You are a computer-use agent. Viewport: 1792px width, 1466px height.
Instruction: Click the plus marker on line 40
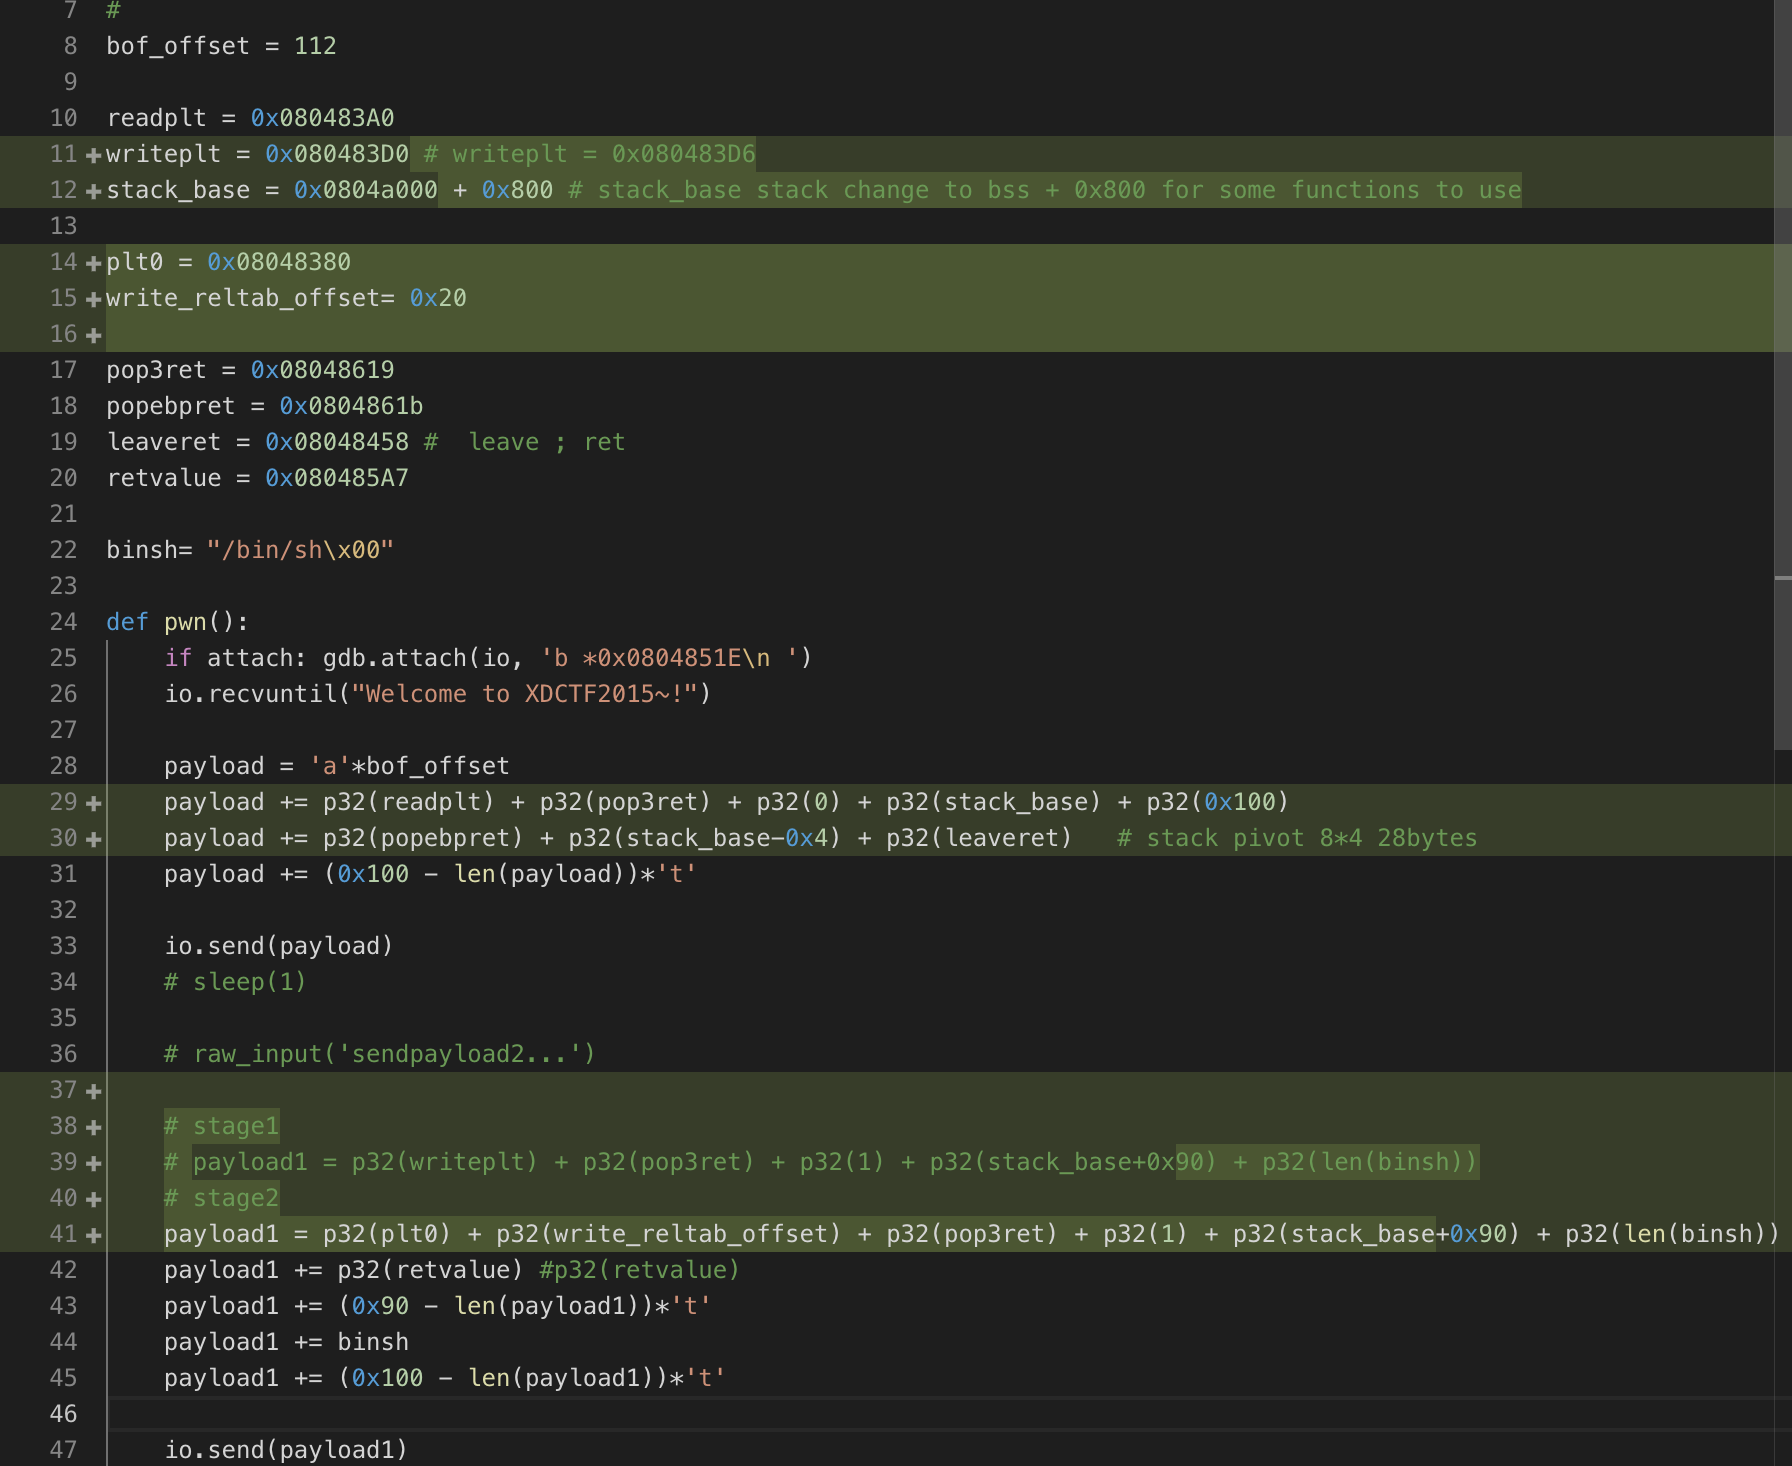click(x=93, y=1199)
